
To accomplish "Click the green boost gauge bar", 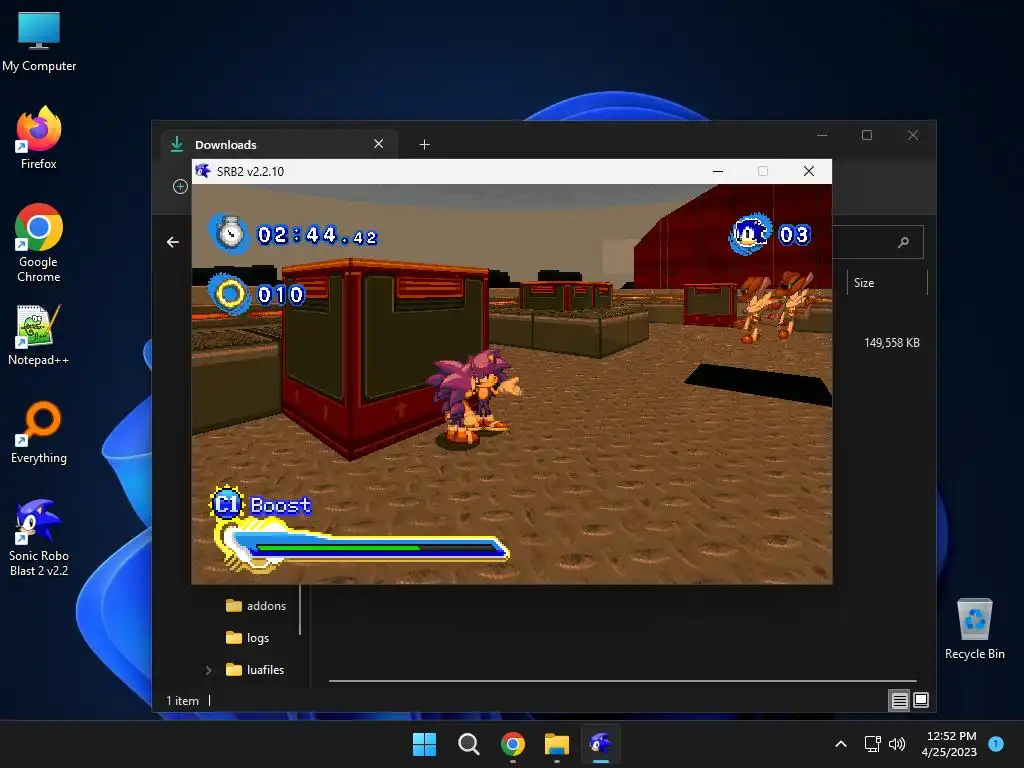I will 338,548.
